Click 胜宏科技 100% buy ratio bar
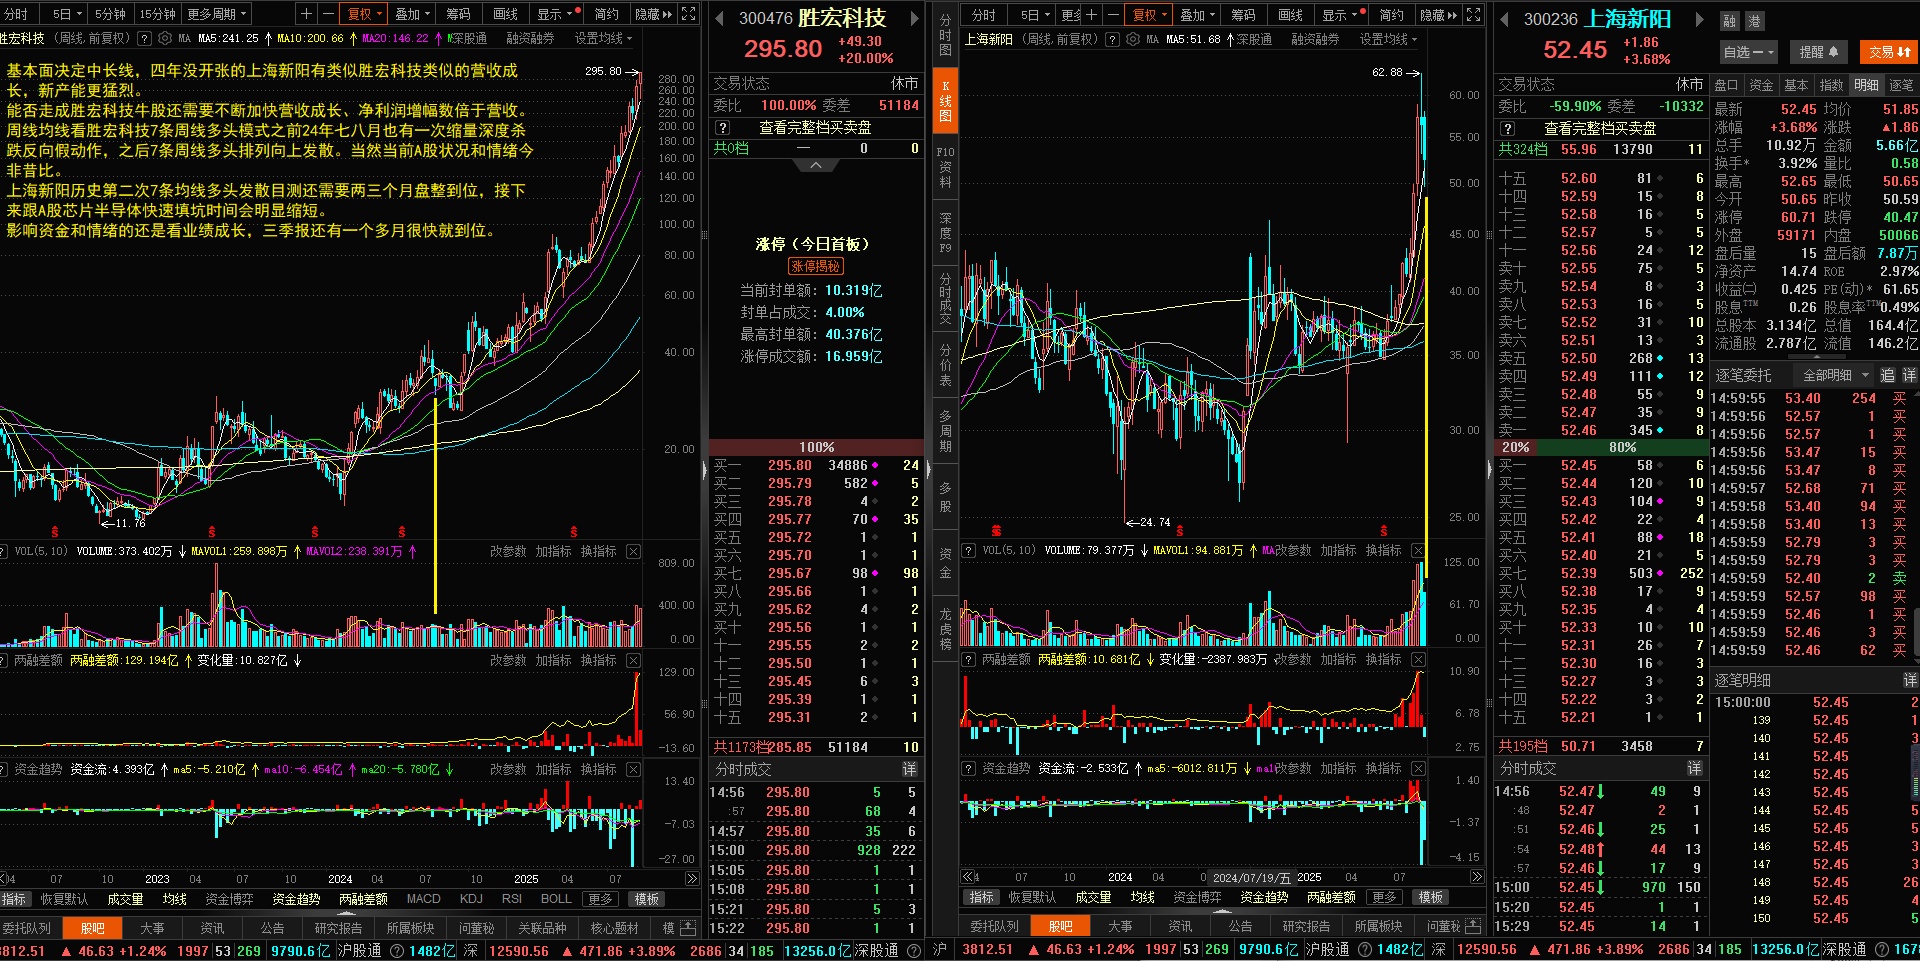 pyautogui.click(x=816, y=447)
